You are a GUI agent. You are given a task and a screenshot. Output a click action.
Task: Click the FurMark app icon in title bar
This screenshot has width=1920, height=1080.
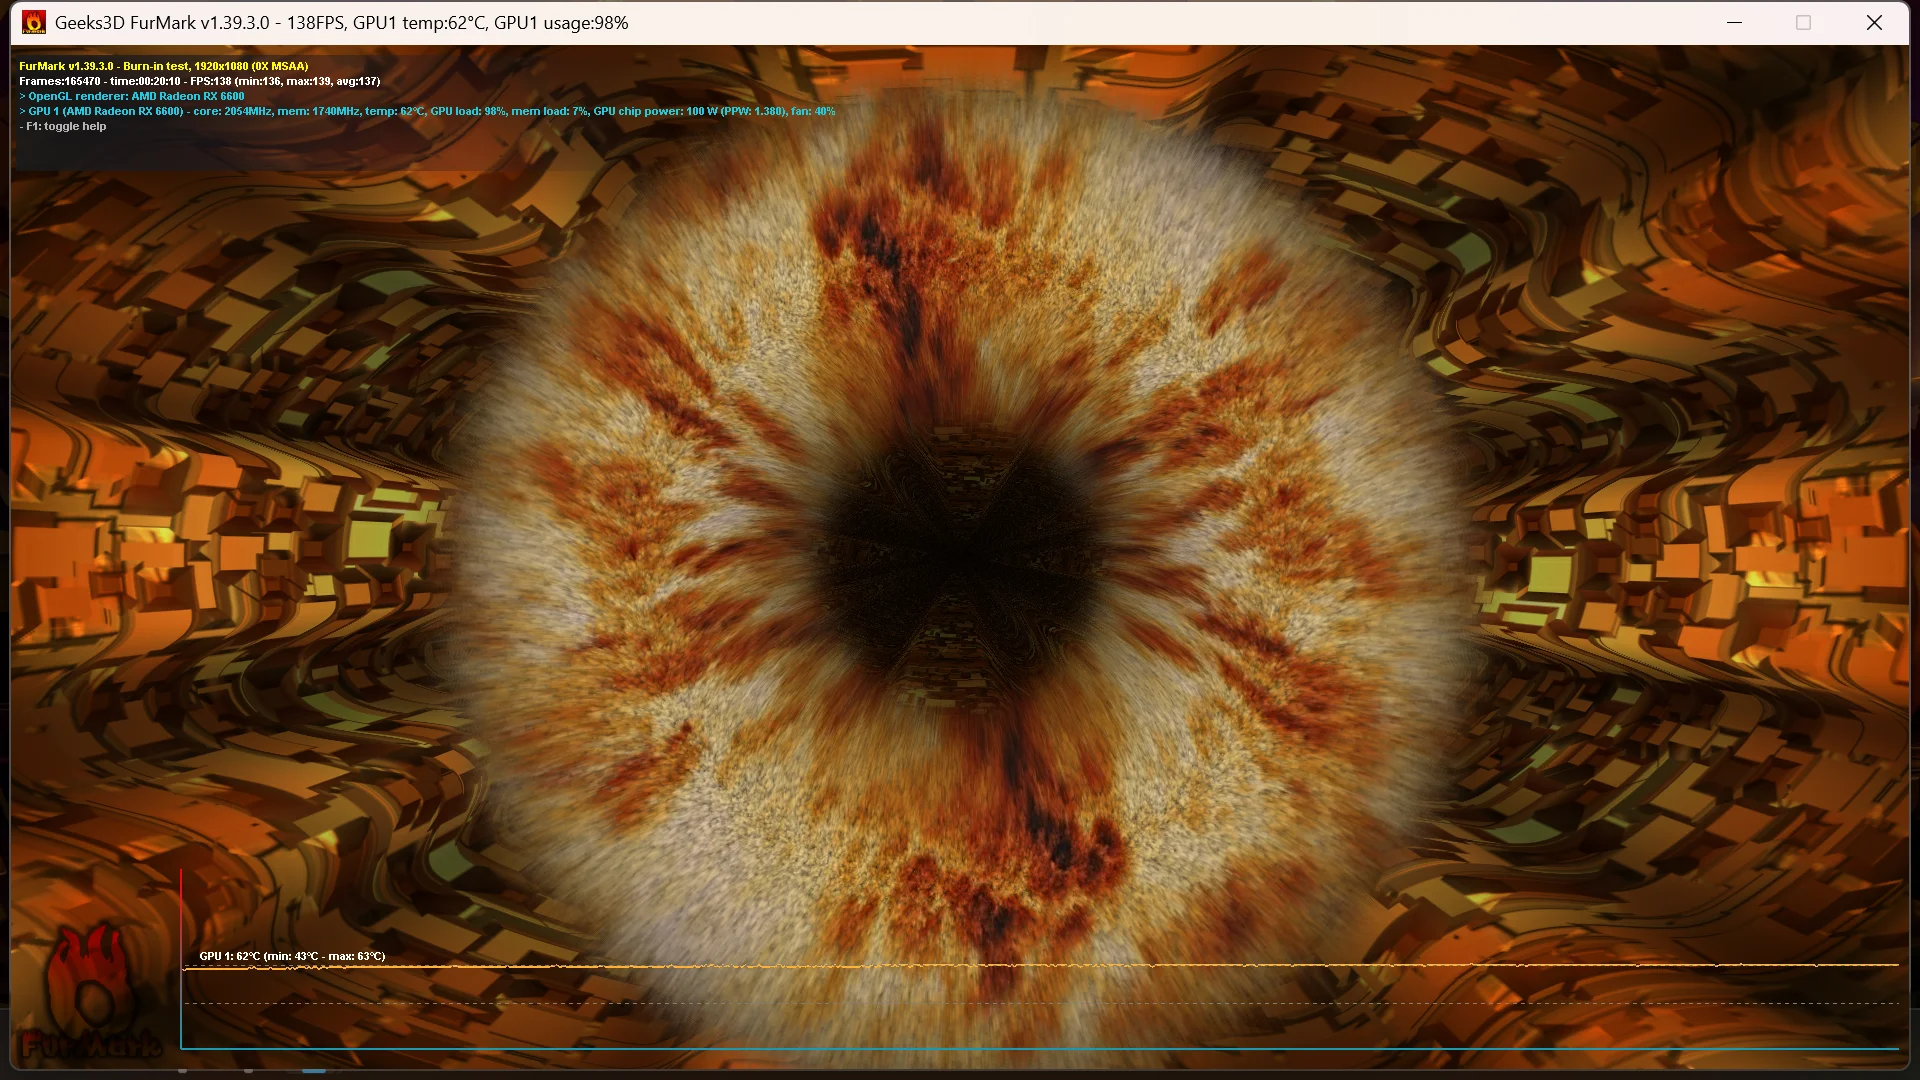pos(34,22)
